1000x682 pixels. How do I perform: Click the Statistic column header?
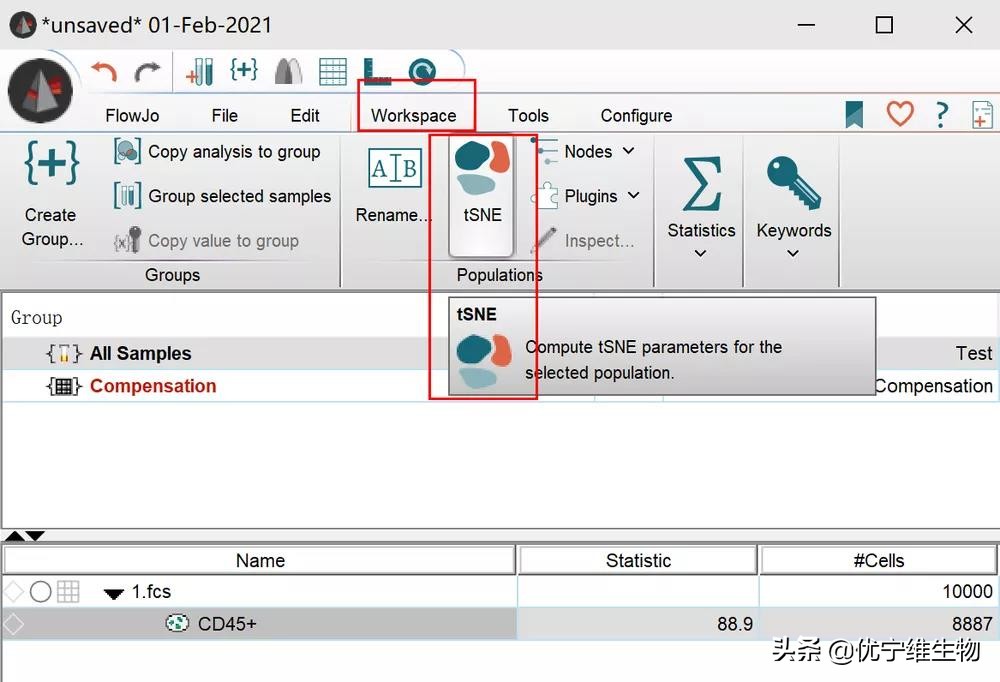(638, 560)
